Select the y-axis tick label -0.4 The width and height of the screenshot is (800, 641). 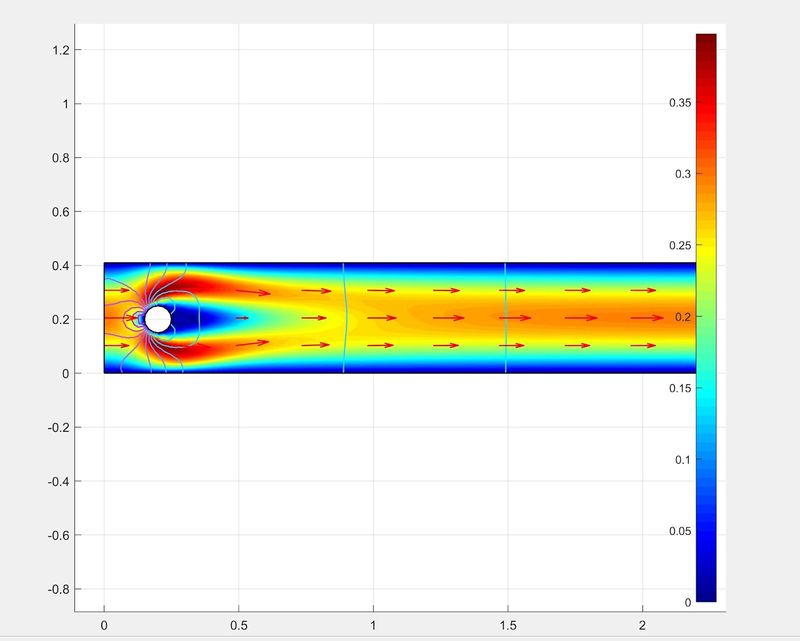click(x=58, y=481)
